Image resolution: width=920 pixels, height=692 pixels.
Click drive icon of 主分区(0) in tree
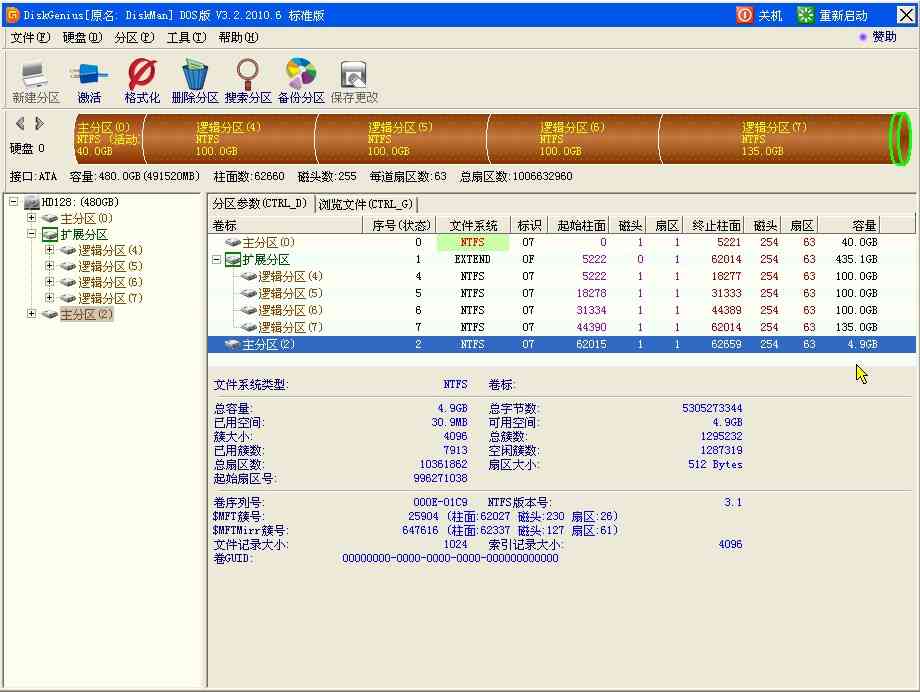[x=50, y=218]
